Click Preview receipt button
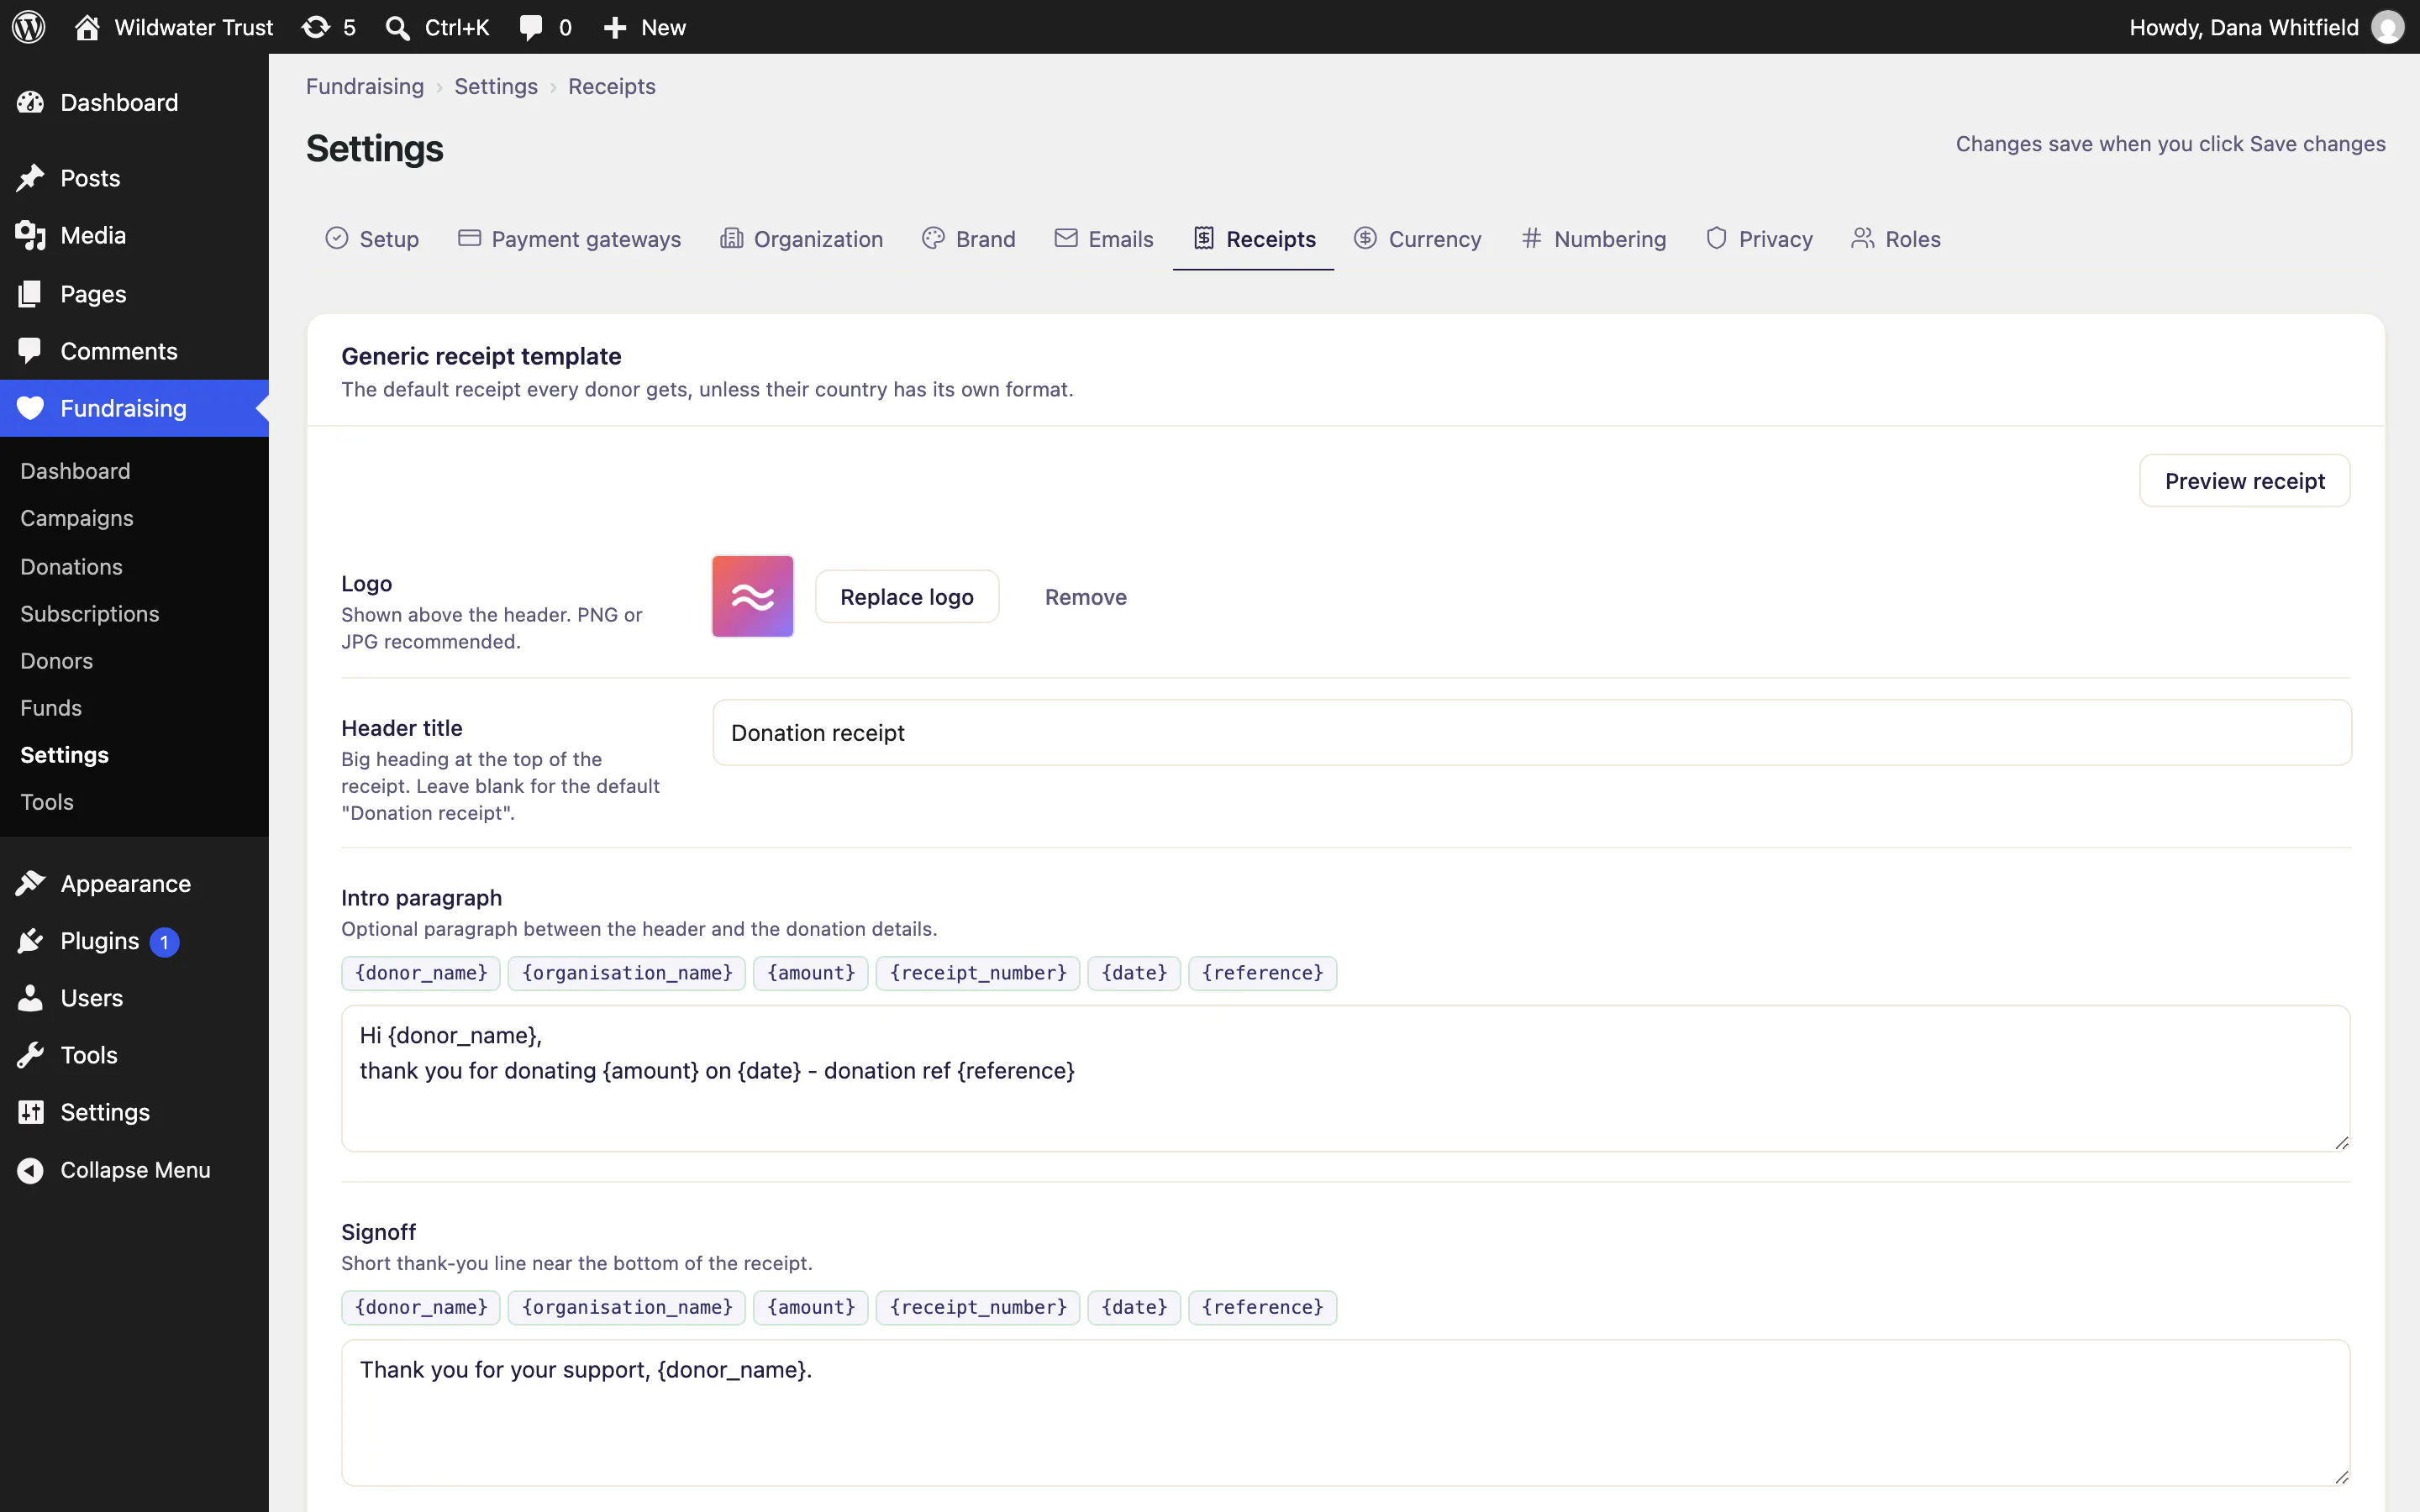This screenshot has height=1512, width=2420. [2245, 481]
